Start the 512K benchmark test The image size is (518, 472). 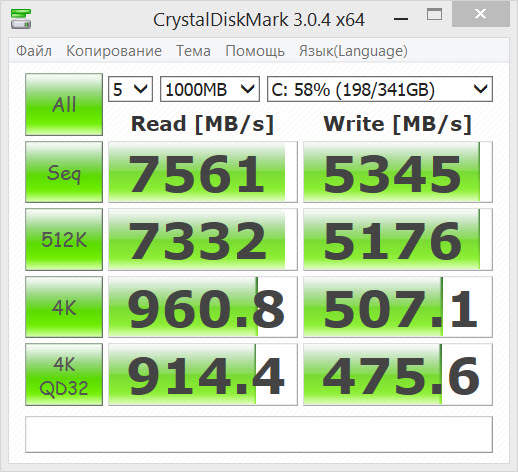coord(64,239)
